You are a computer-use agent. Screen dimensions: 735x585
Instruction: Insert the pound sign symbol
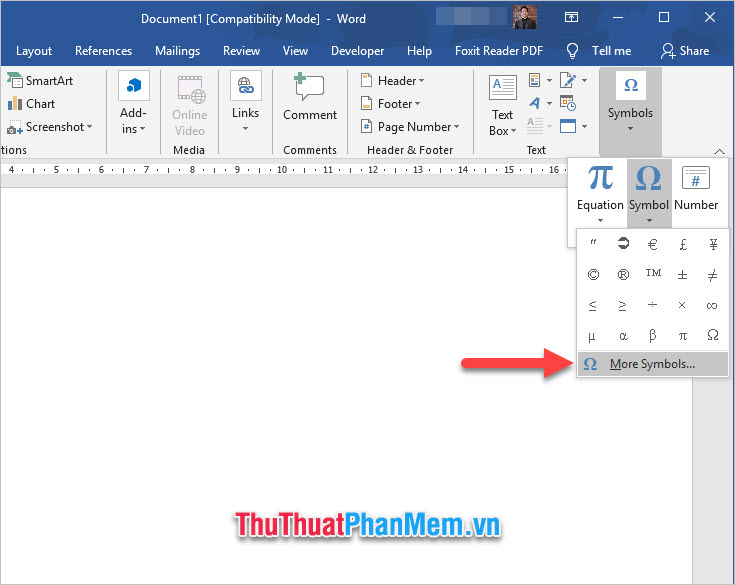[x=683, y=244]
